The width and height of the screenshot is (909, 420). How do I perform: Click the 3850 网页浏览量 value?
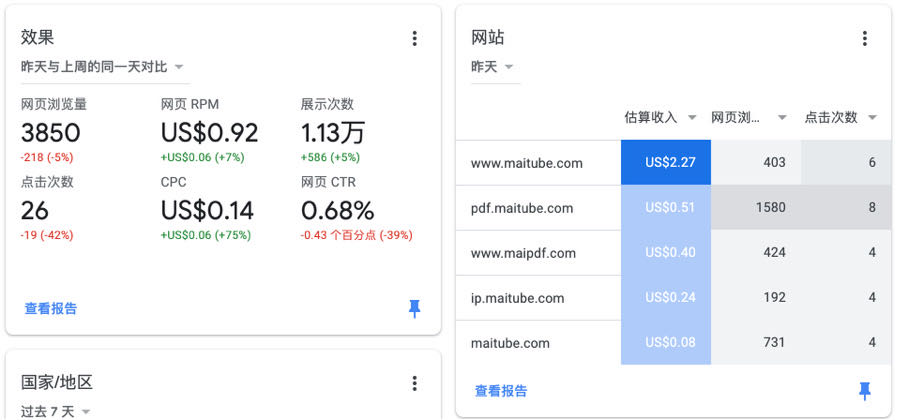pyautogui.click(x=50, y=133)
